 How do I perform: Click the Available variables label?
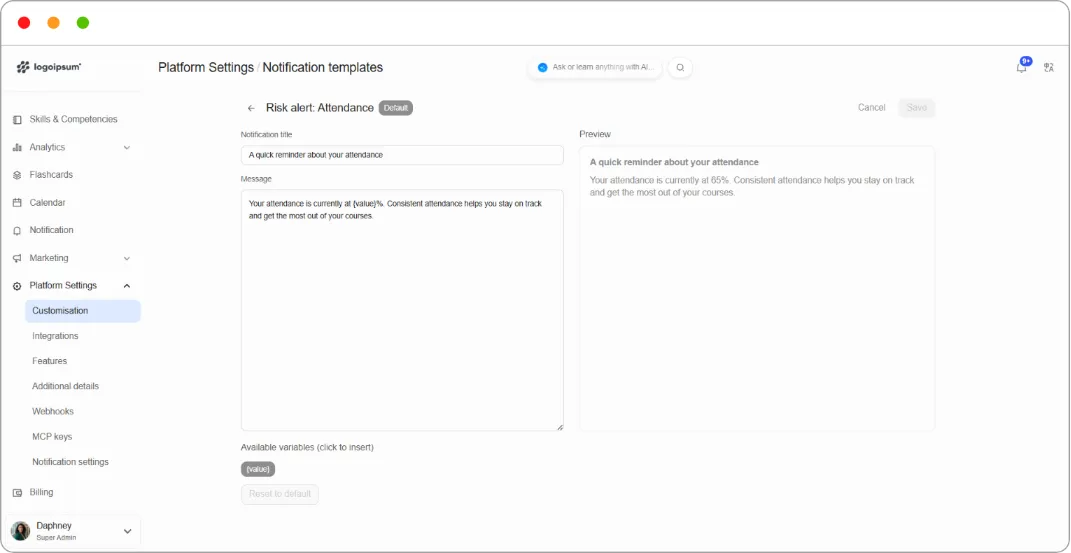pos(307,448)
